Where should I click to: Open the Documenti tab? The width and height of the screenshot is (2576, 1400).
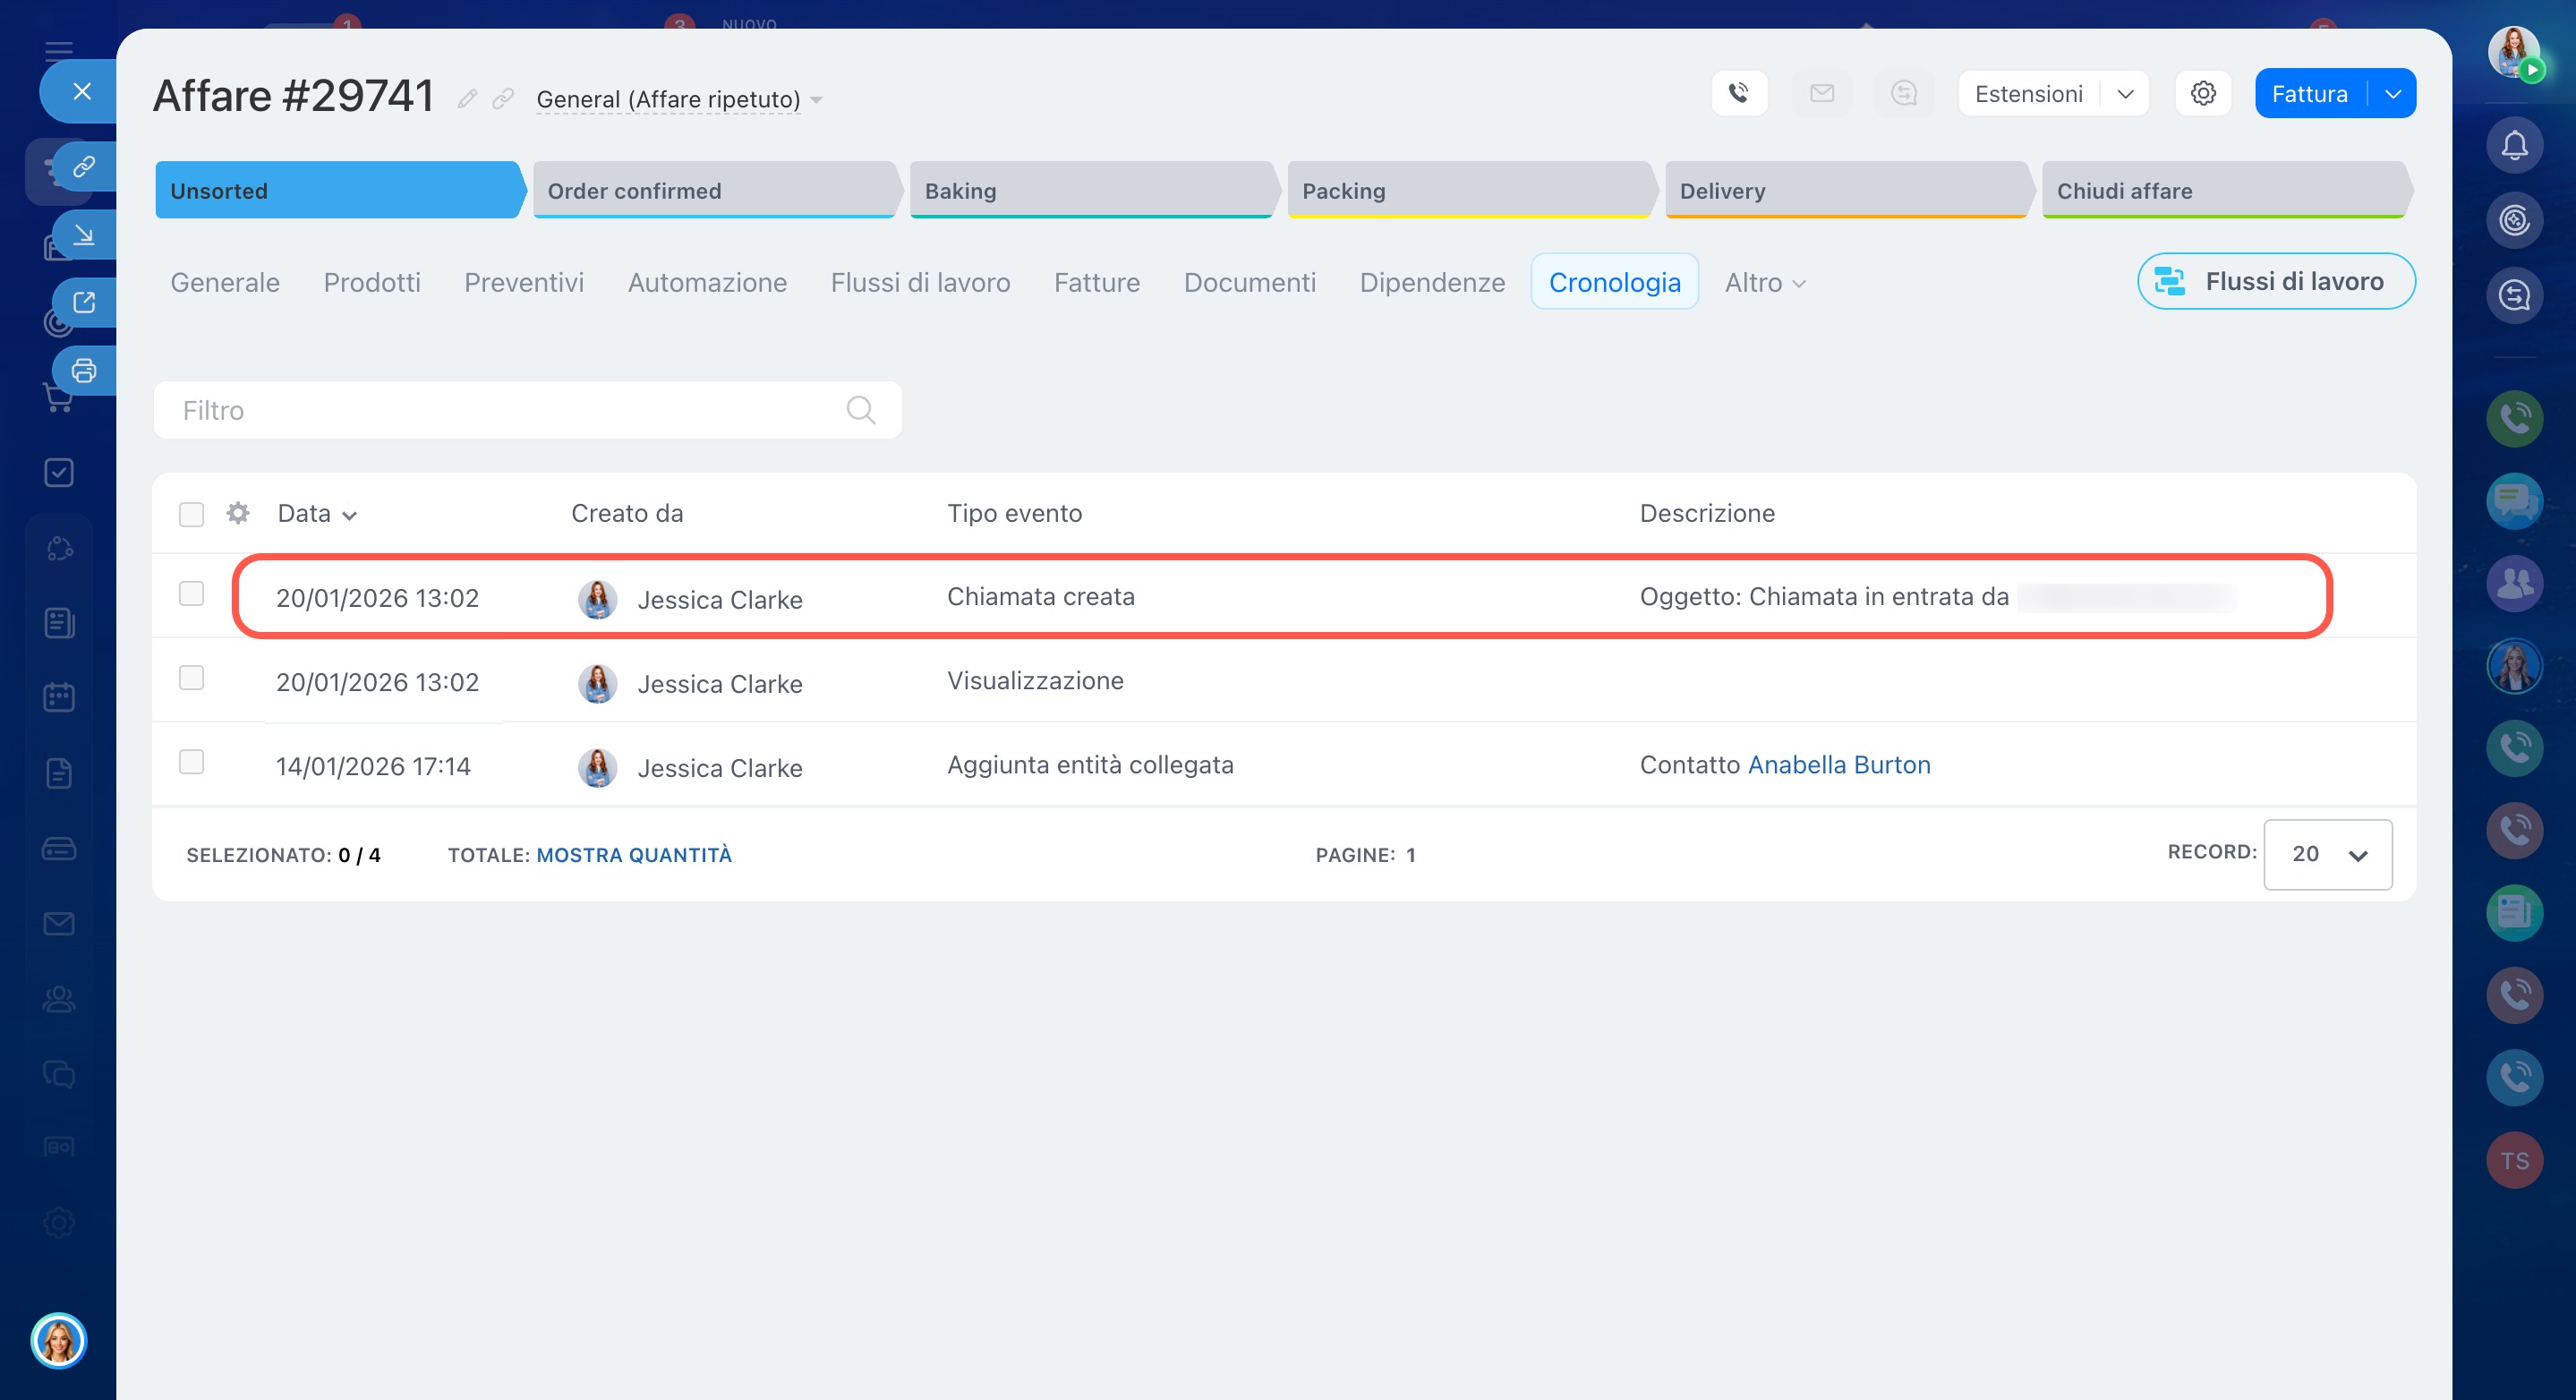tap(1249, 283)
